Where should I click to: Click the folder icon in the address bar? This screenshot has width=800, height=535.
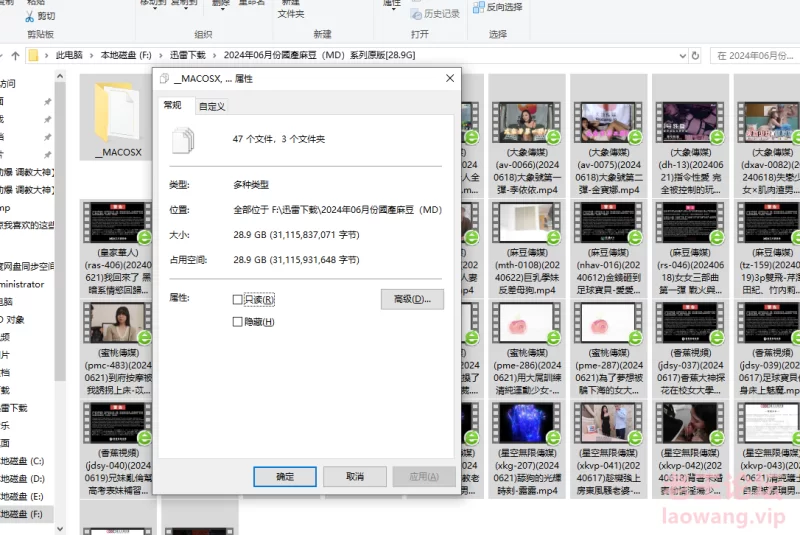(x=34, y=55)
